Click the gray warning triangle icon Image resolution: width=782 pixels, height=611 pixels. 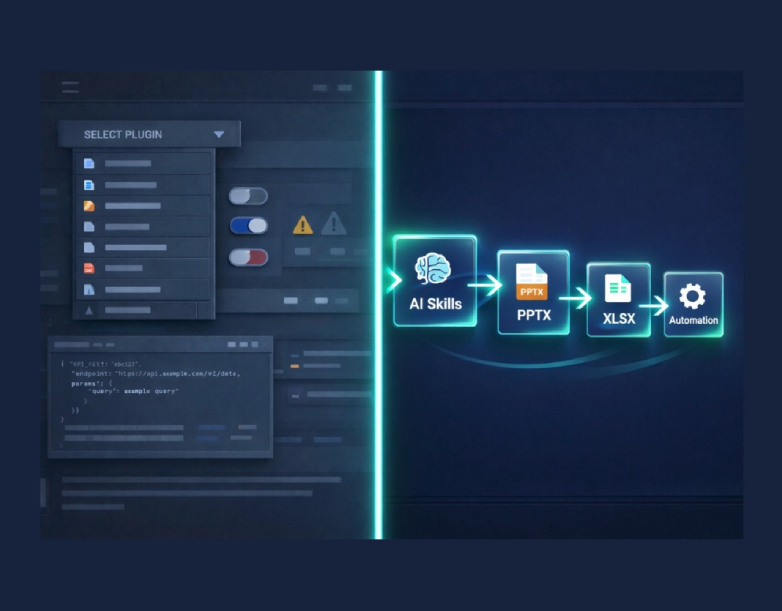pos(334,222)
